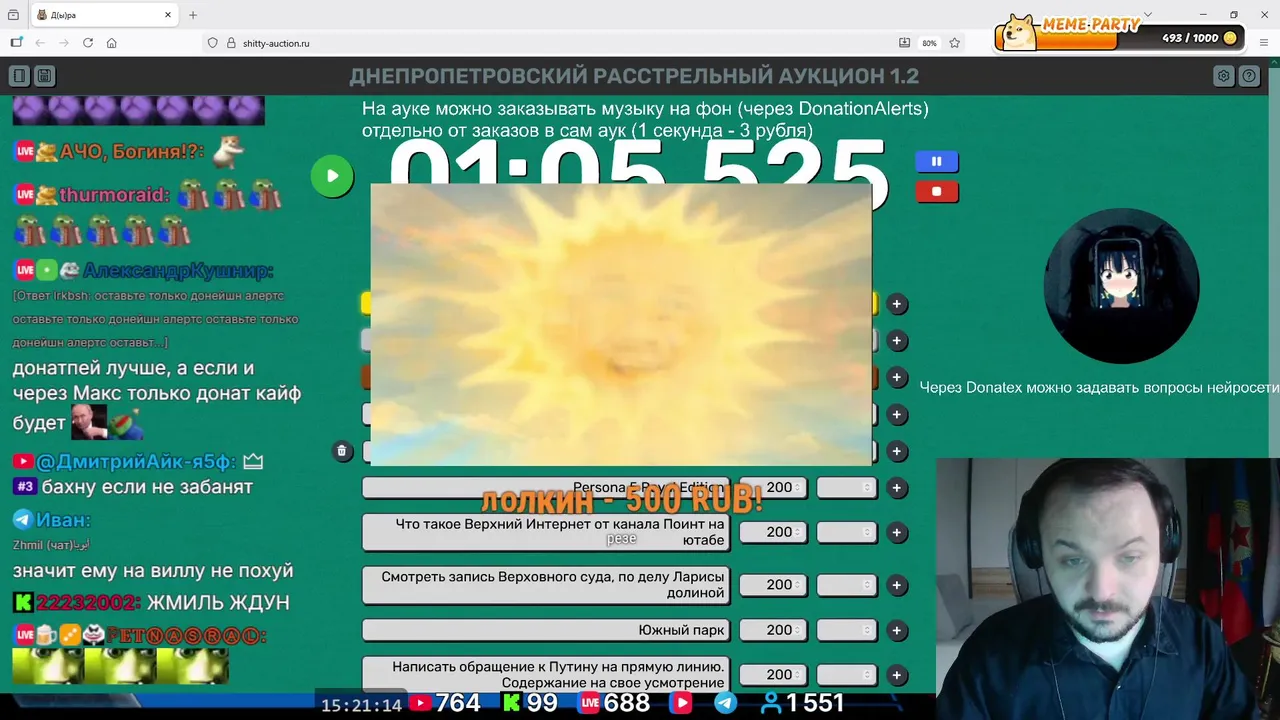
Task: Click plus on Верхний Интернет lot
Action: point(897,533)
